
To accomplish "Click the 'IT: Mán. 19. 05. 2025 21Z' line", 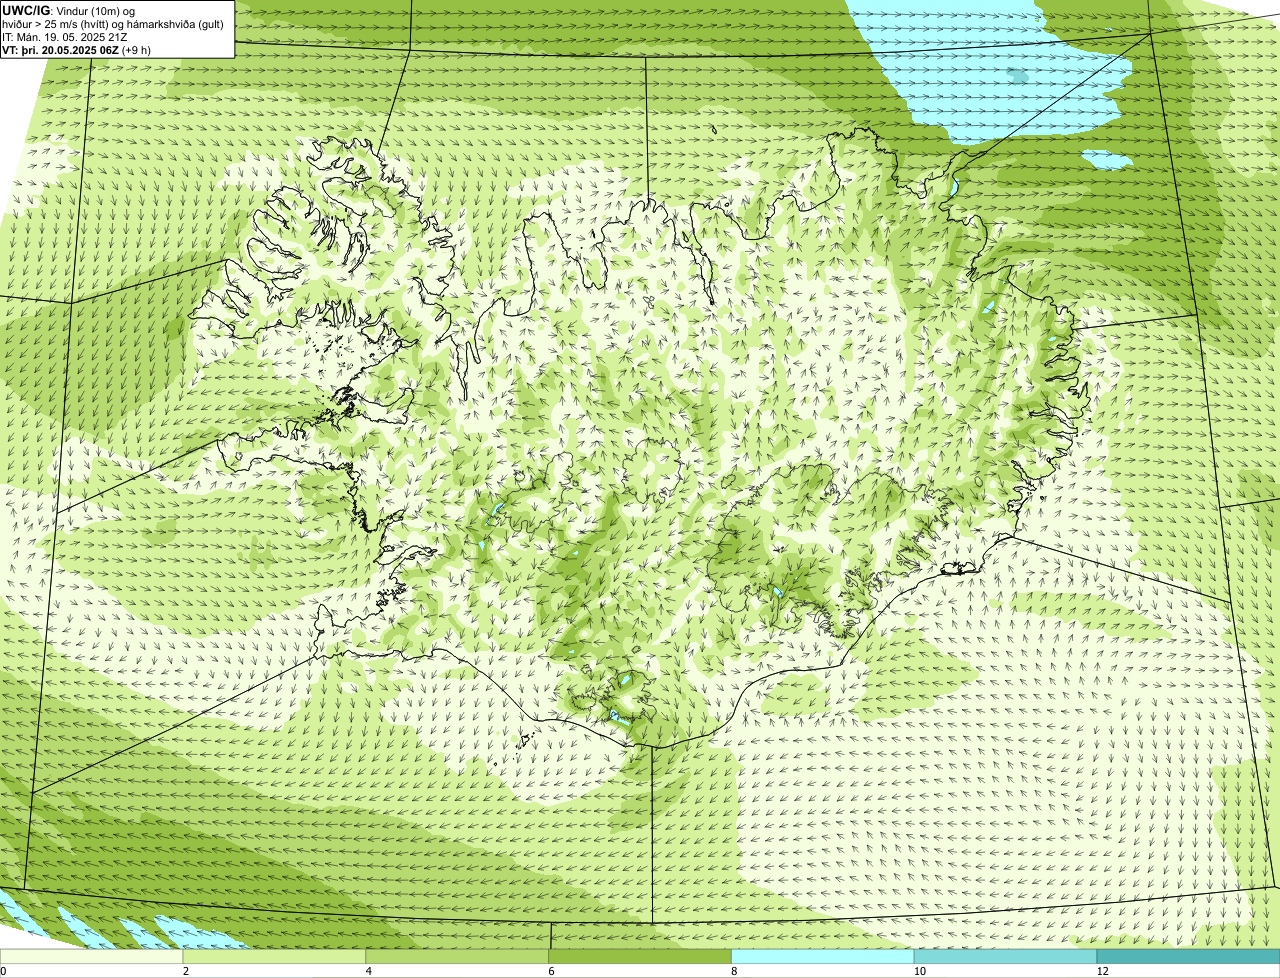I will pyautogui.click(x=65, y=37).
